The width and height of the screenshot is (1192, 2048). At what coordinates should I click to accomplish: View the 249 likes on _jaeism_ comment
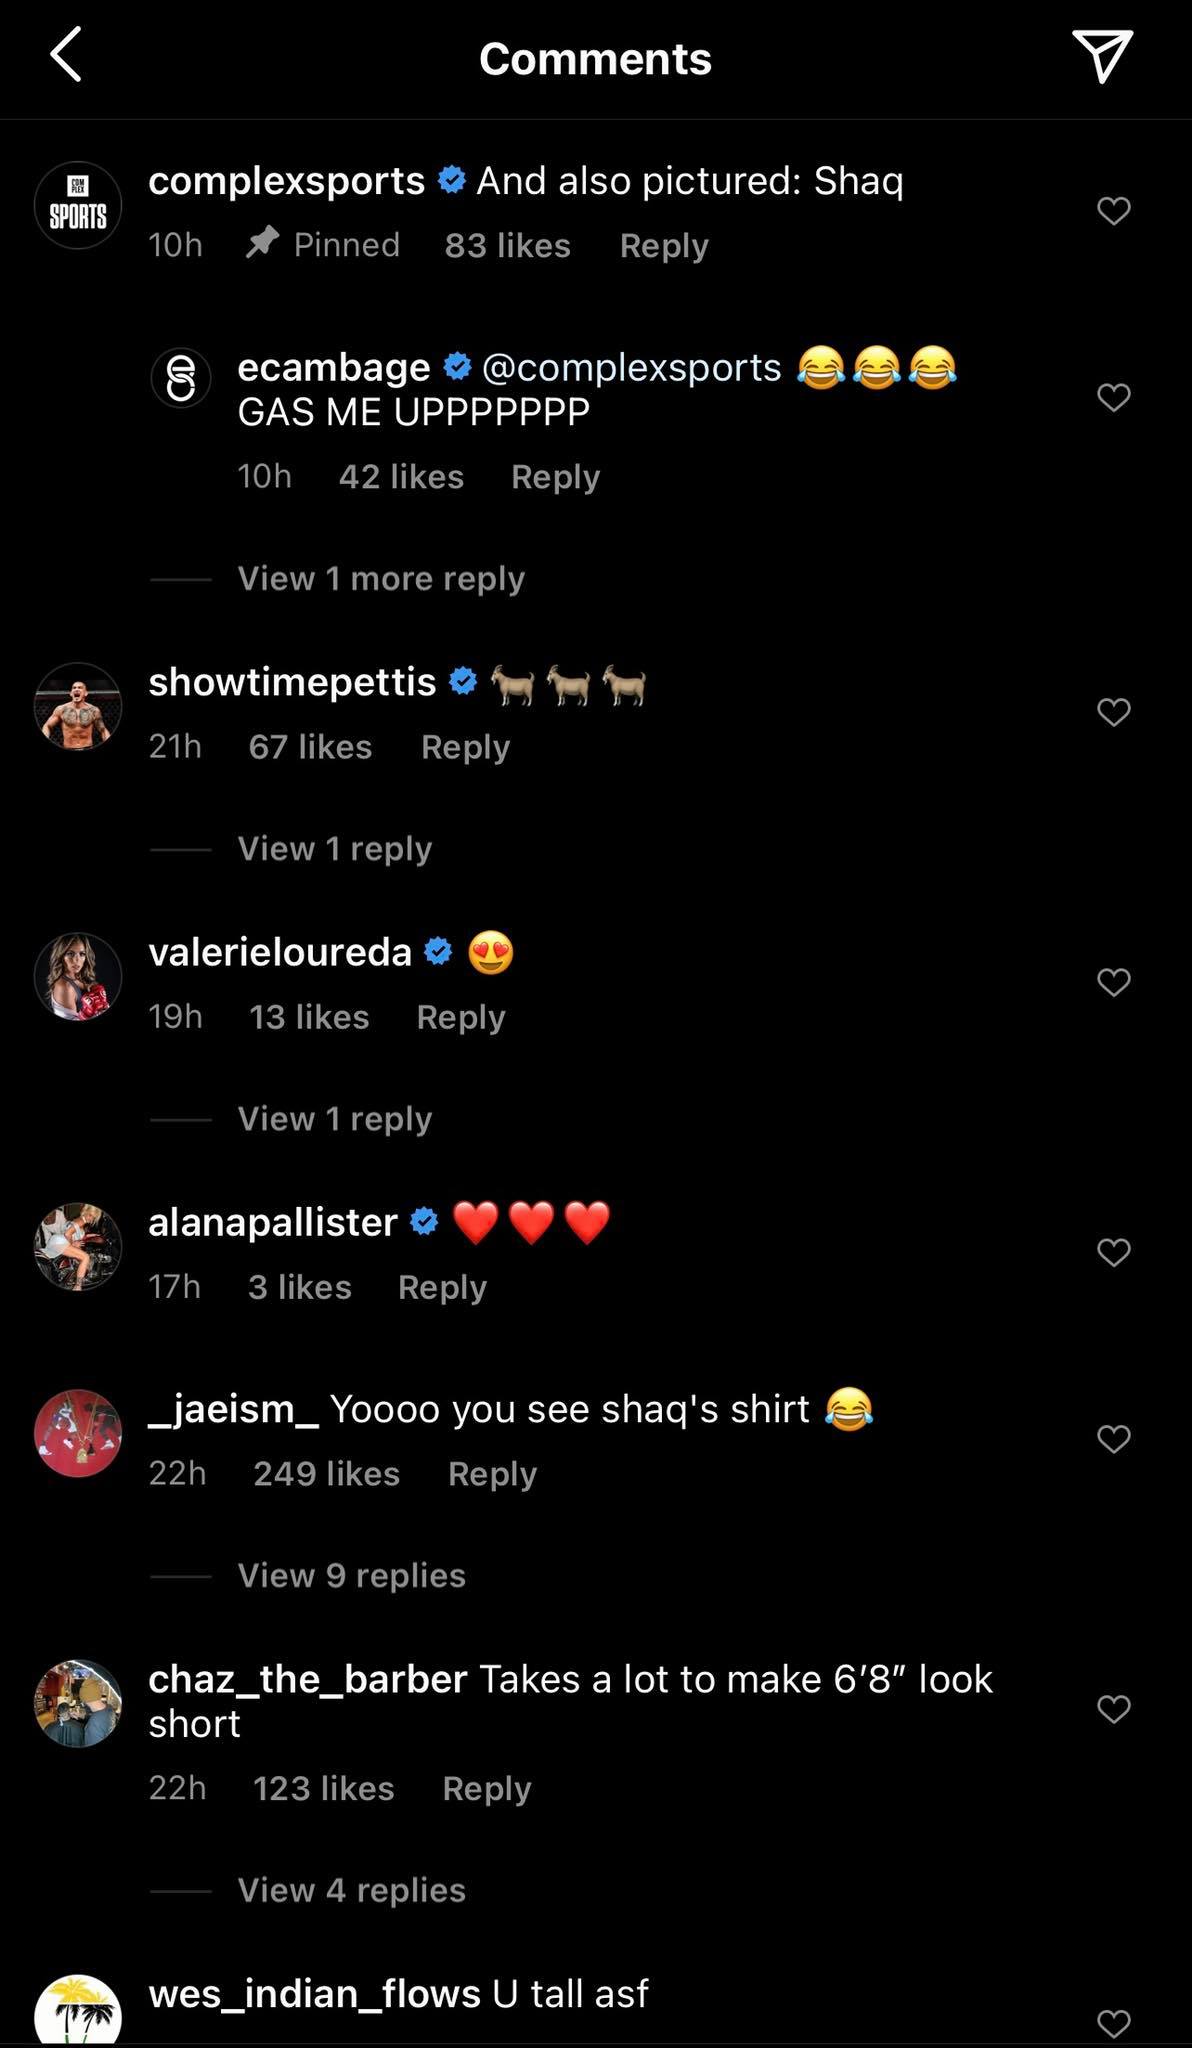326,1473
